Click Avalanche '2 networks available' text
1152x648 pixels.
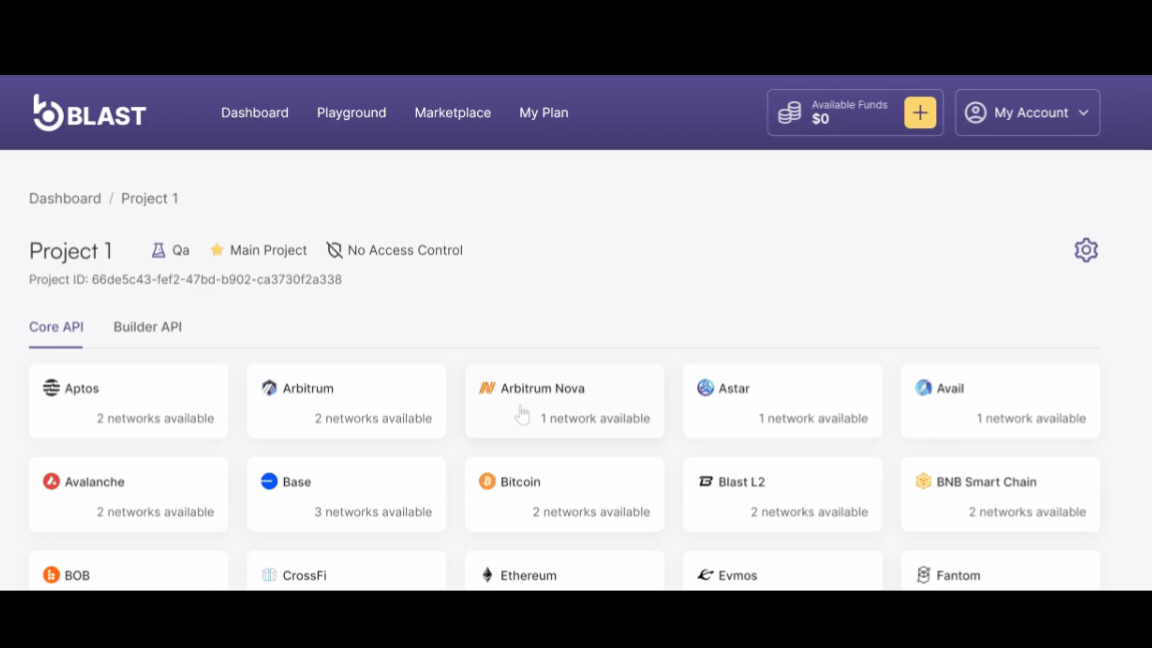[x=155, y=511]
